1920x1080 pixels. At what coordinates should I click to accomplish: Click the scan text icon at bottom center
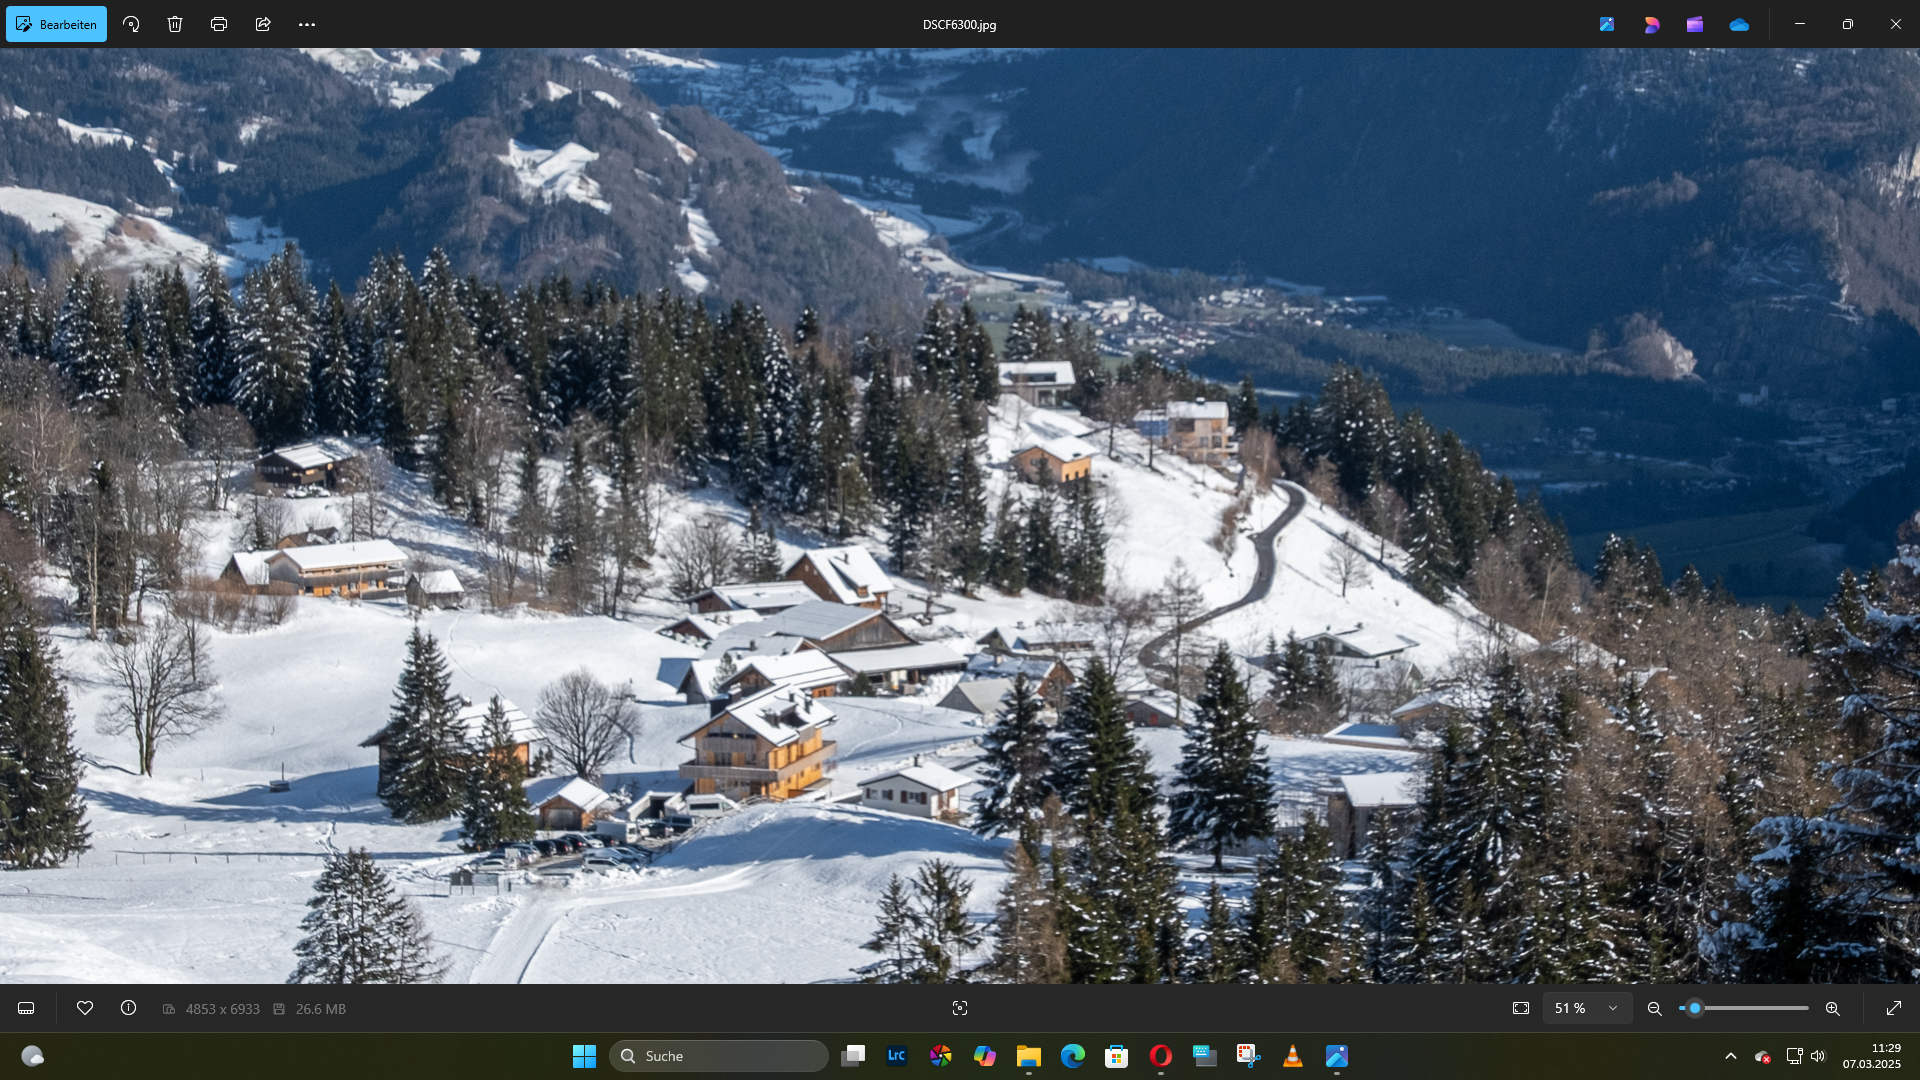pyautogui.click(x=960, y=1008)
